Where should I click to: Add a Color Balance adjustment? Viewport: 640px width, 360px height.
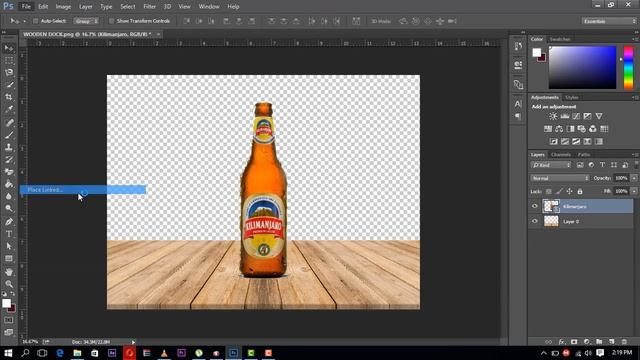click(559, 129)
